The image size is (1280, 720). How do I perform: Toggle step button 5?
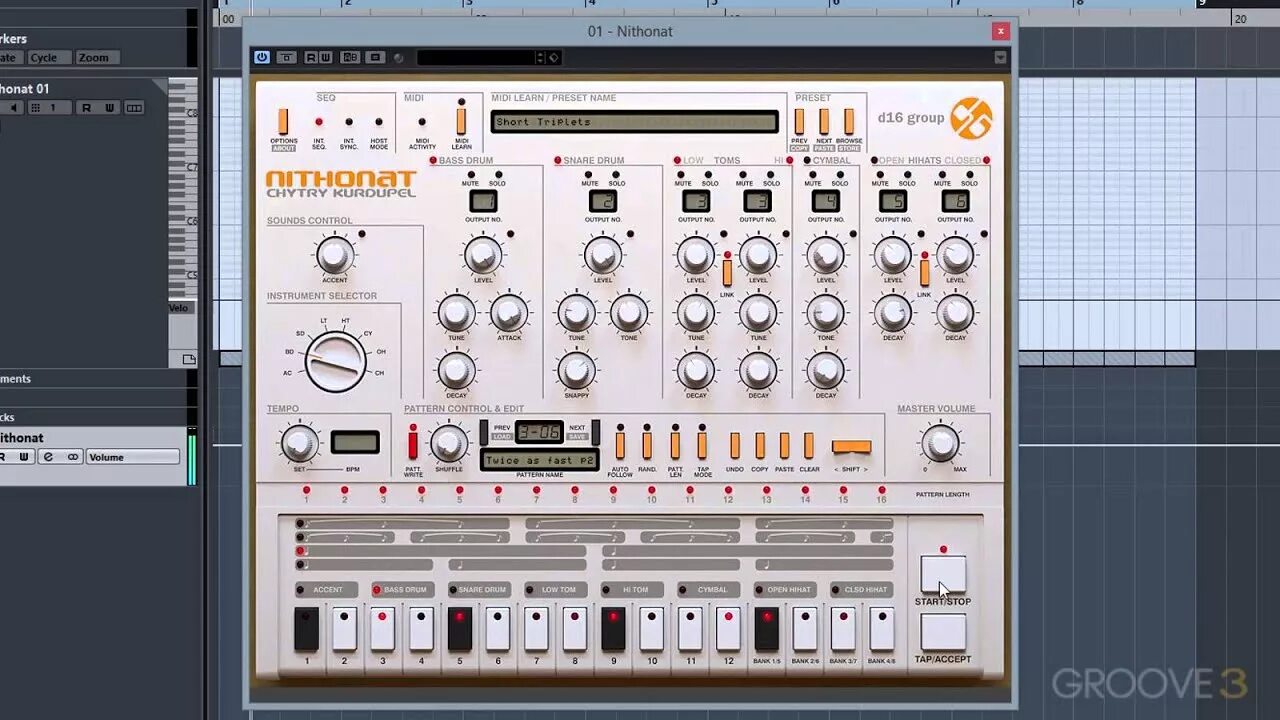460,628
